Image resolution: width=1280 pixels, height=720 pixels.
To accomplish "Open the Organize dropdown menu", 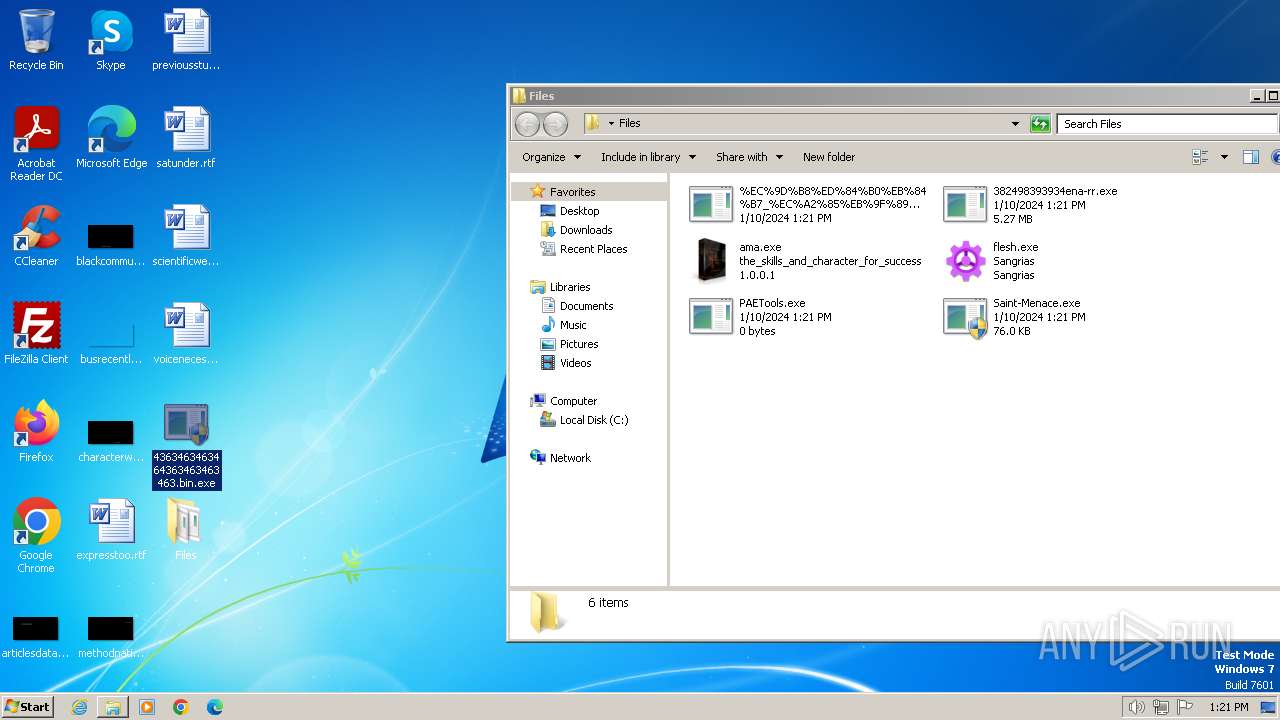I will (551, 157).
